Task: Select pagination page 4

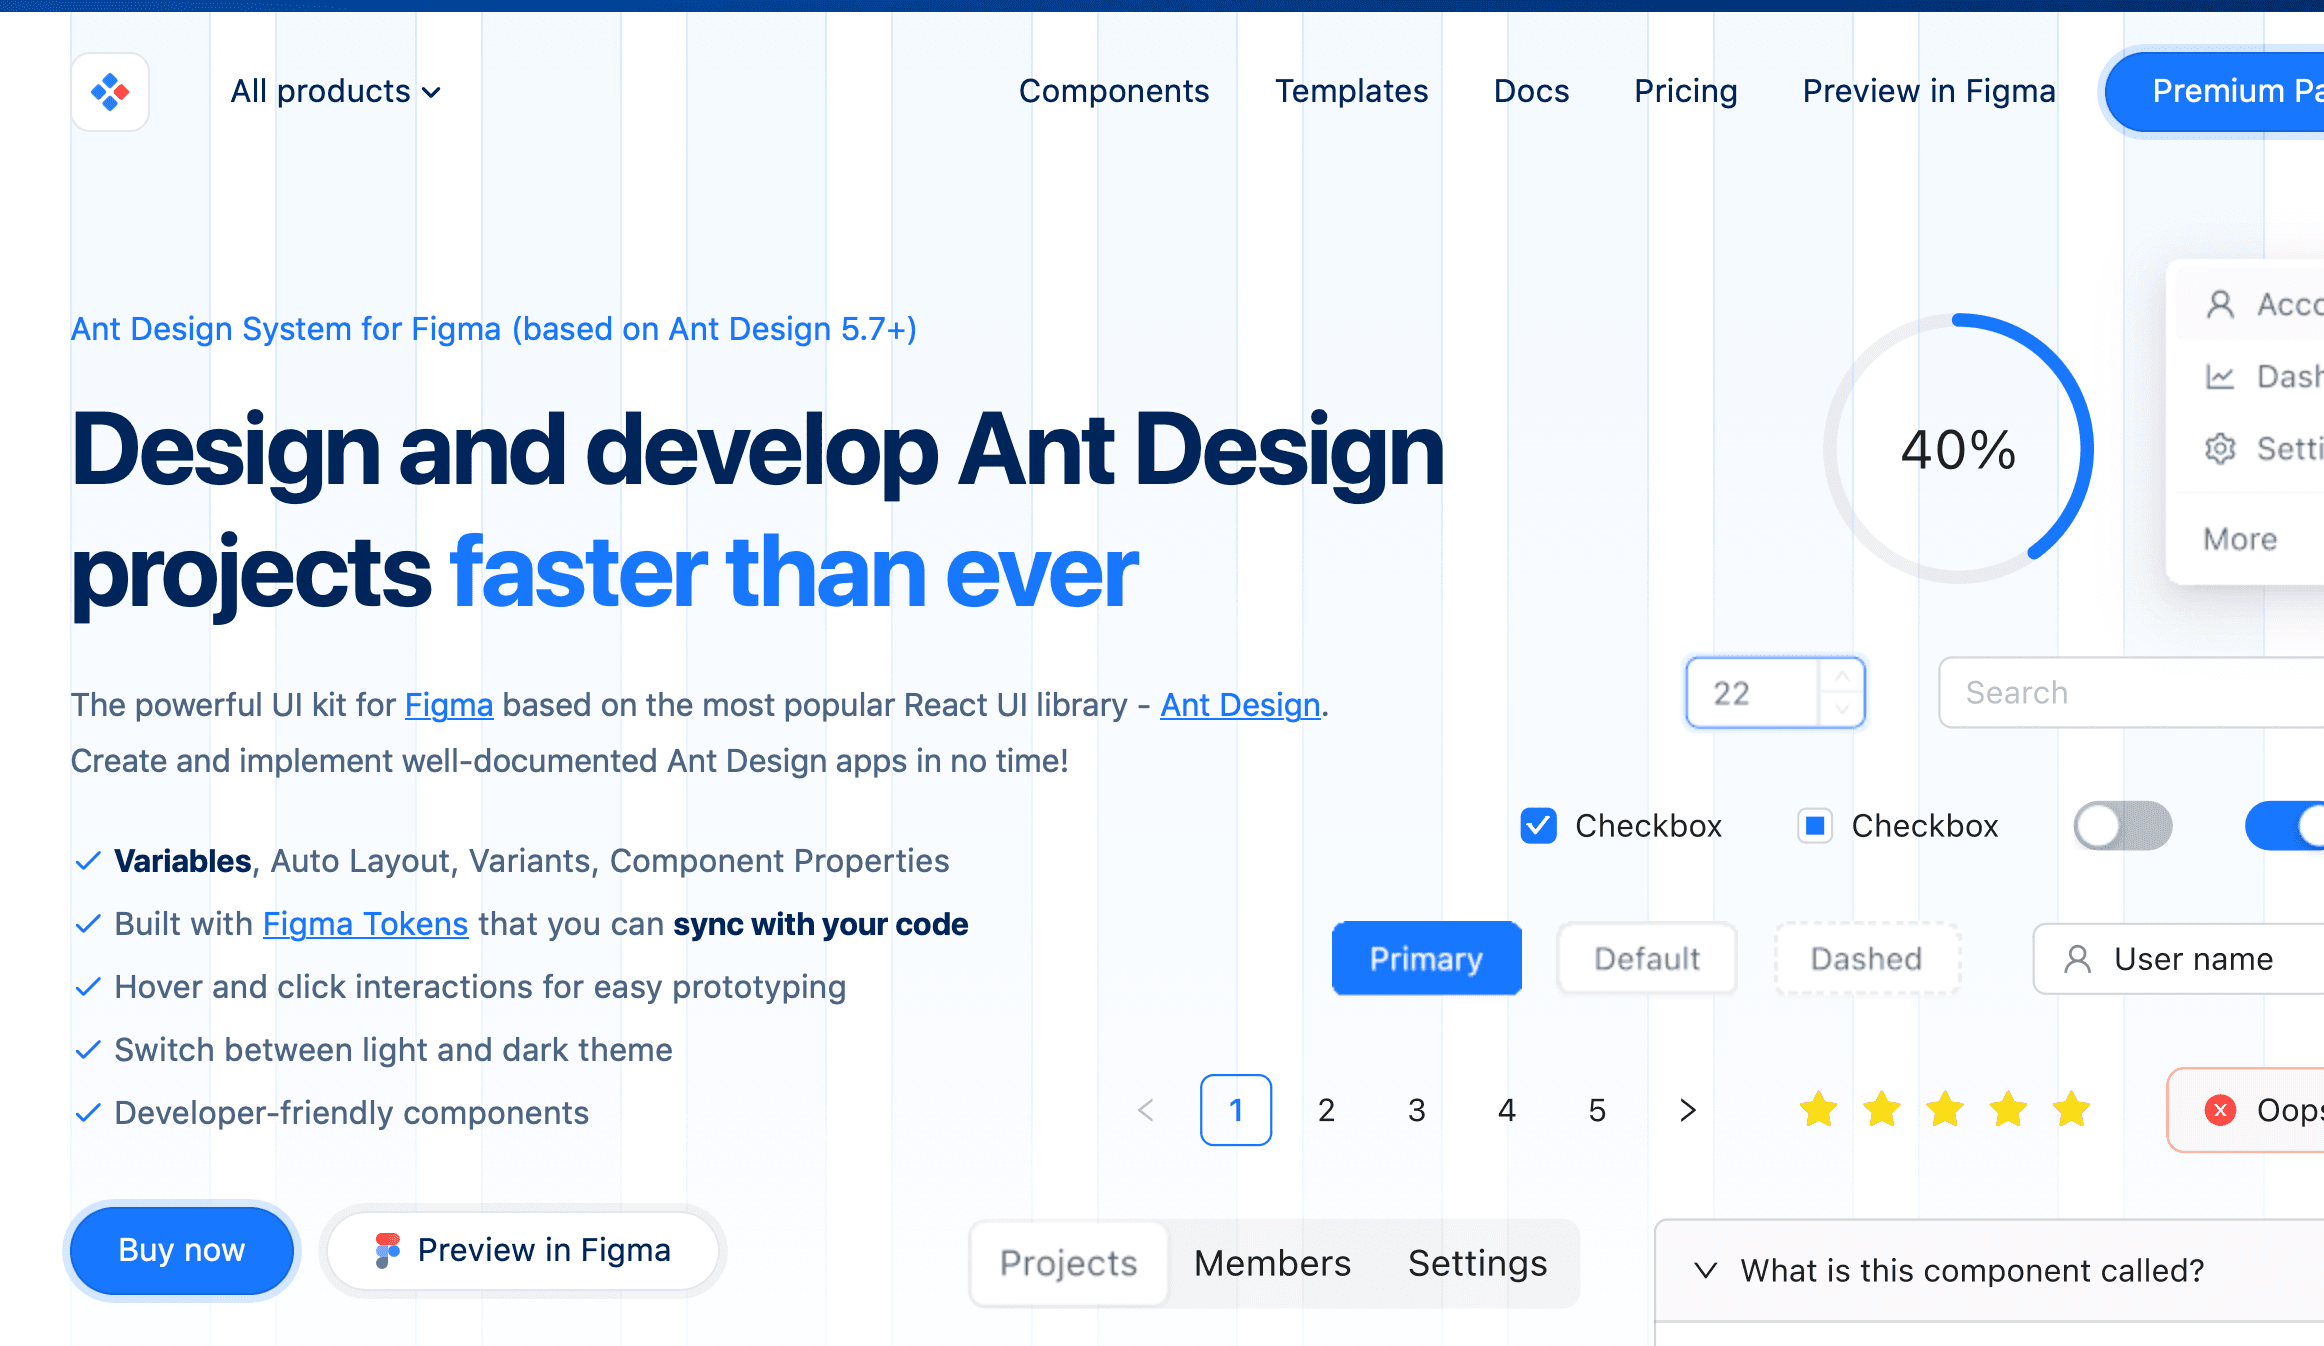Action: 1506,1110
